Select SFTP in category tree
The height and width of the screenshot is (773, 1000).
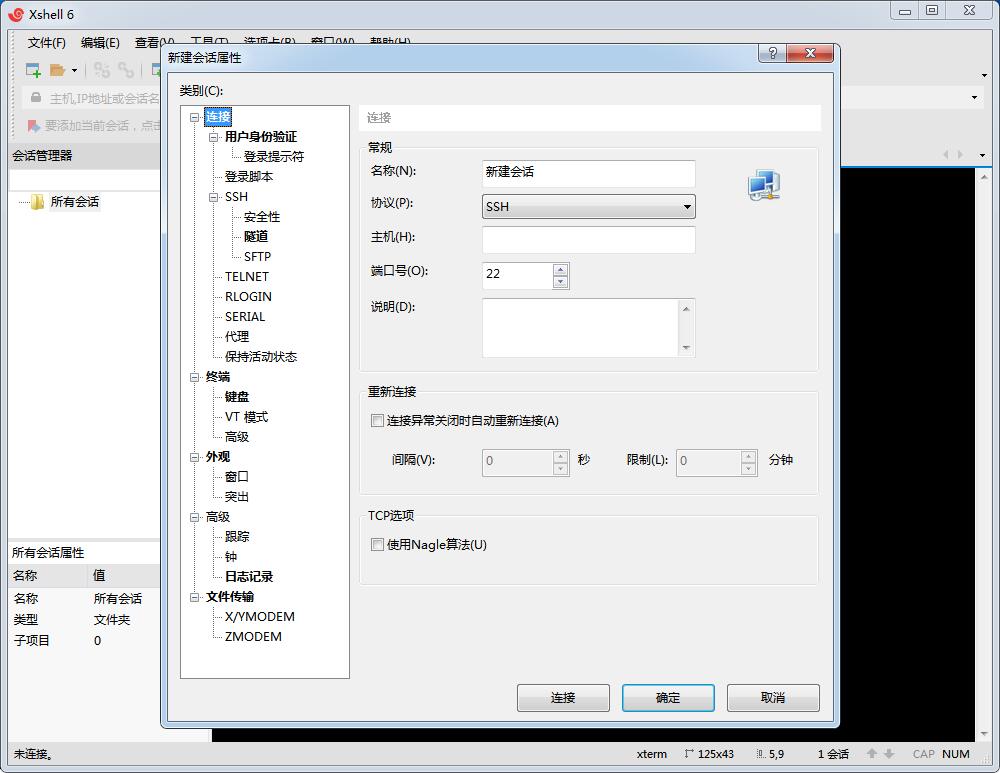(x=257, y=256)
